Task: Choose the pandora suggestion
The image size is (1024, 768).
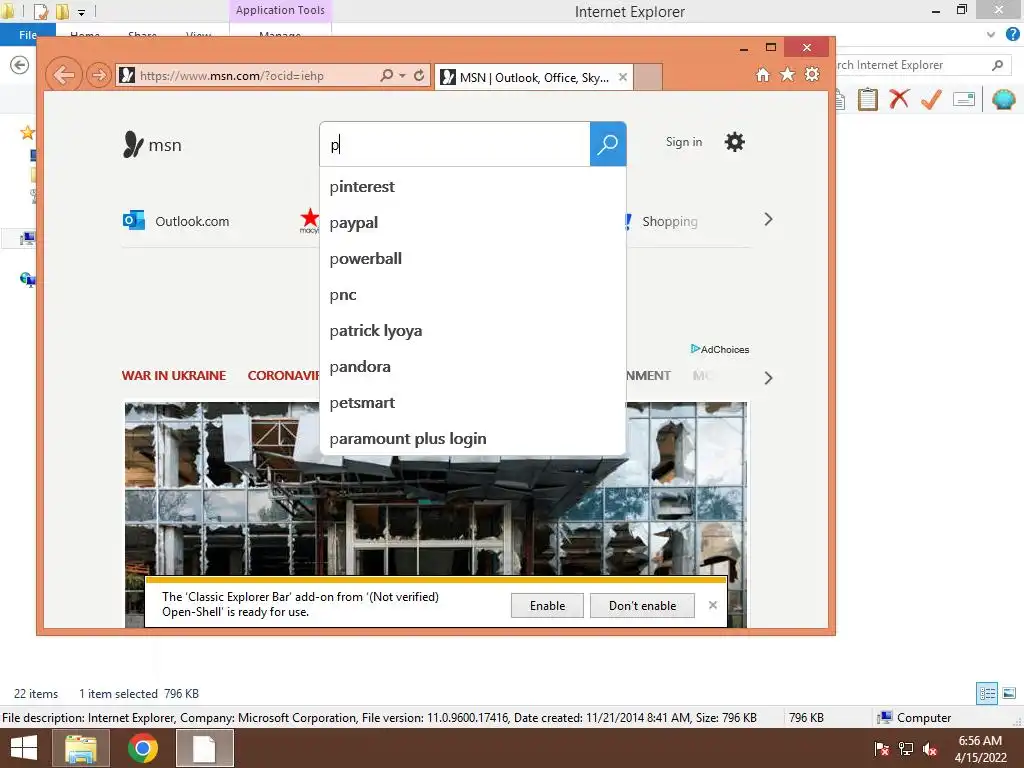Action: [473, 366]
